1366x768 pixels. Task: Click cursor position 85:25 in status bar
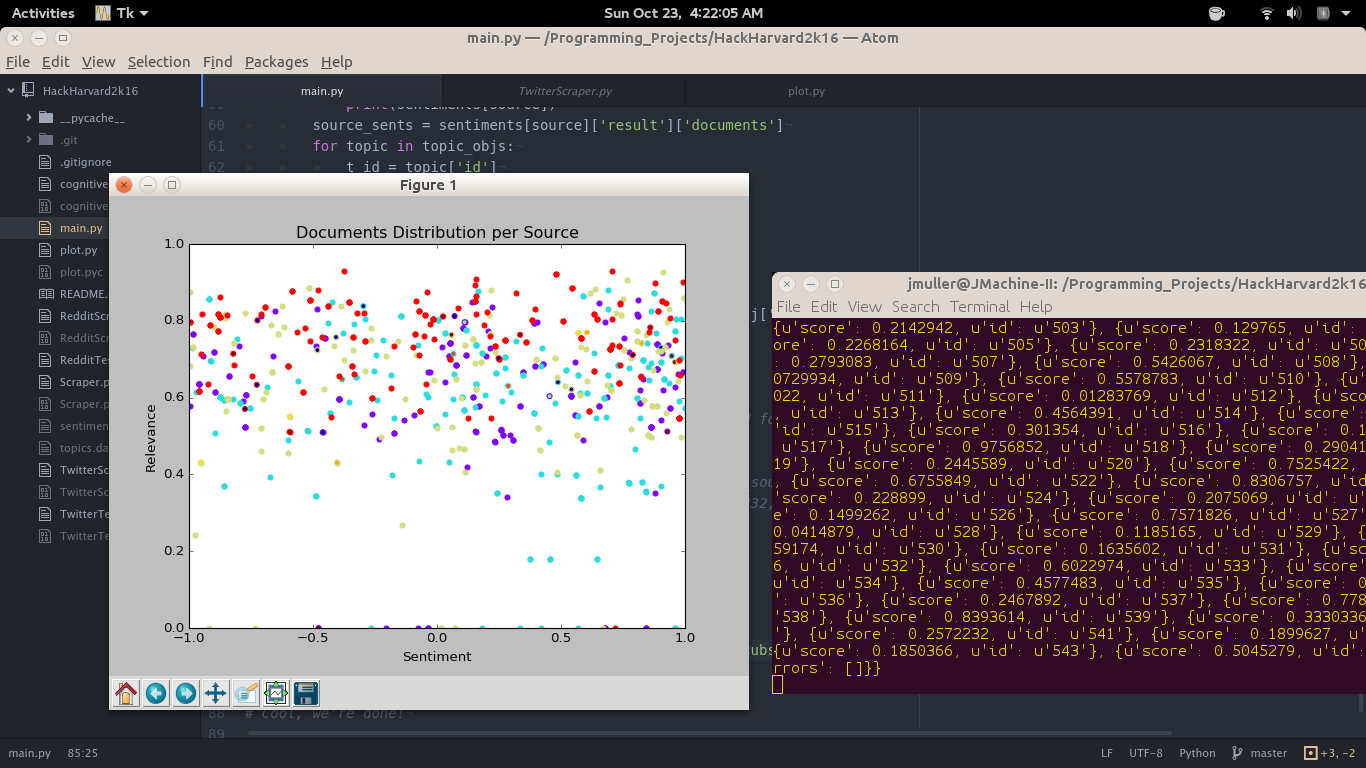click(x=82, y=753)
